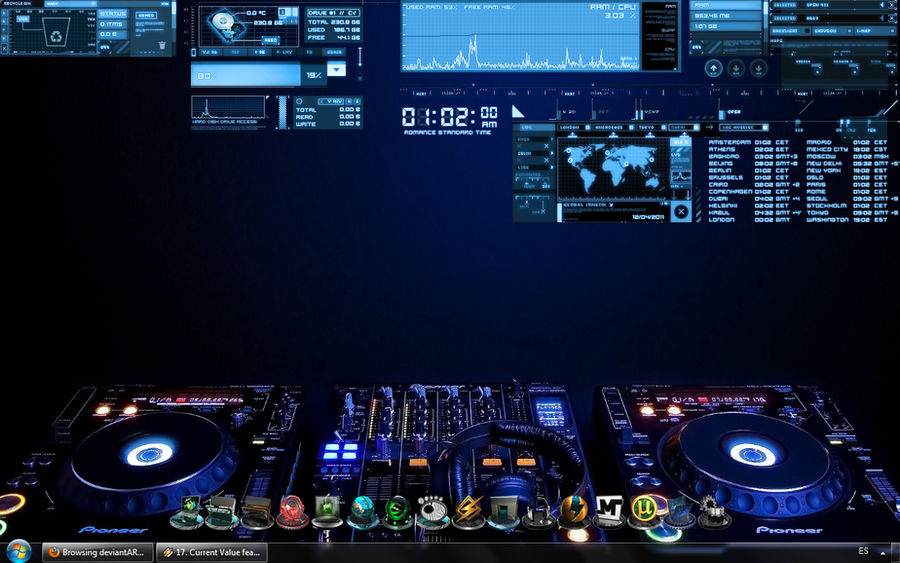Click the 'DRIVE #1 // C:\' label
Screen dimensions: 900x563
(333, 13)
